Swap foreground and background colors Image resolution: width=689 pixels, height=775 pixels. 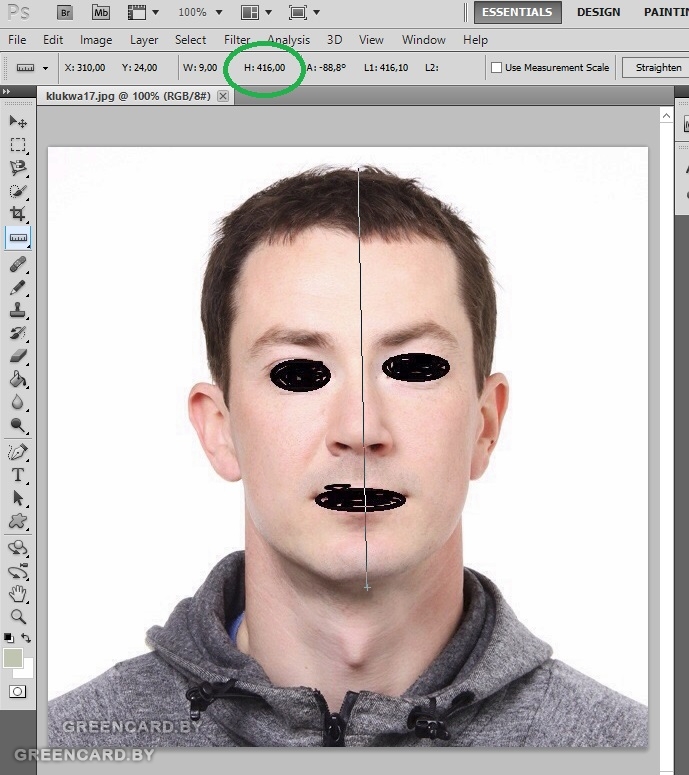(26, 638)
